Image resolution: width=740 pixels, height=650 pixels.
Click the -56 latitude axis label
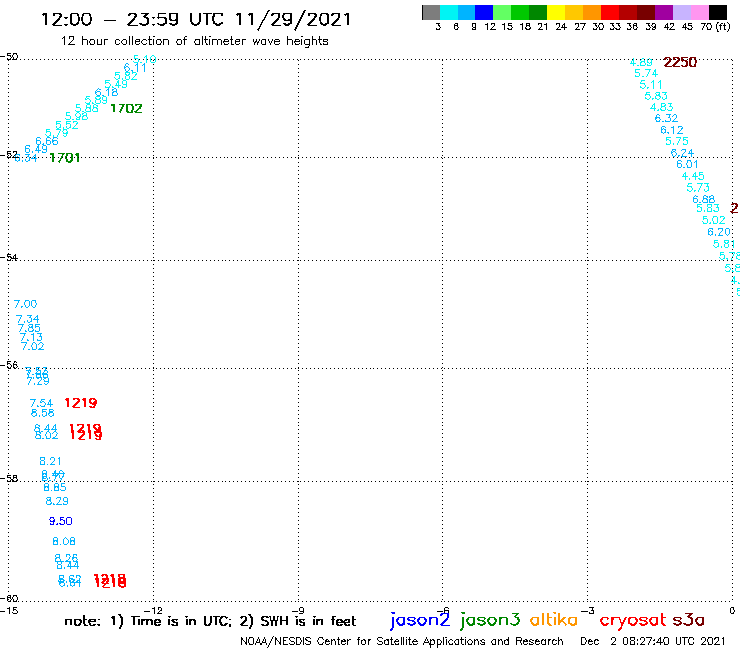[9, 365]
